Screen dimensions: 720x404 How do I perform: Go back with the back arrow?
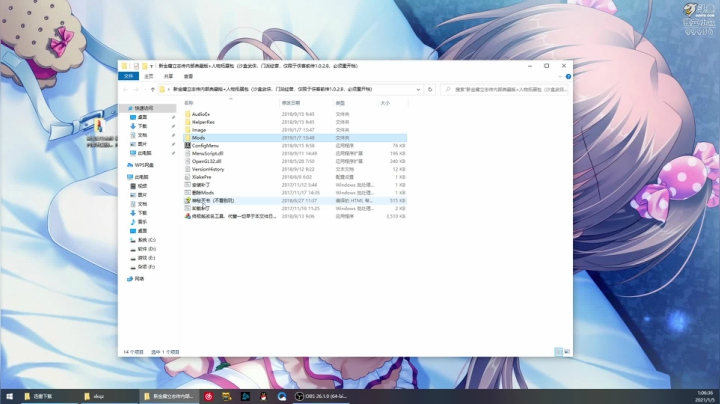point(125,90)
